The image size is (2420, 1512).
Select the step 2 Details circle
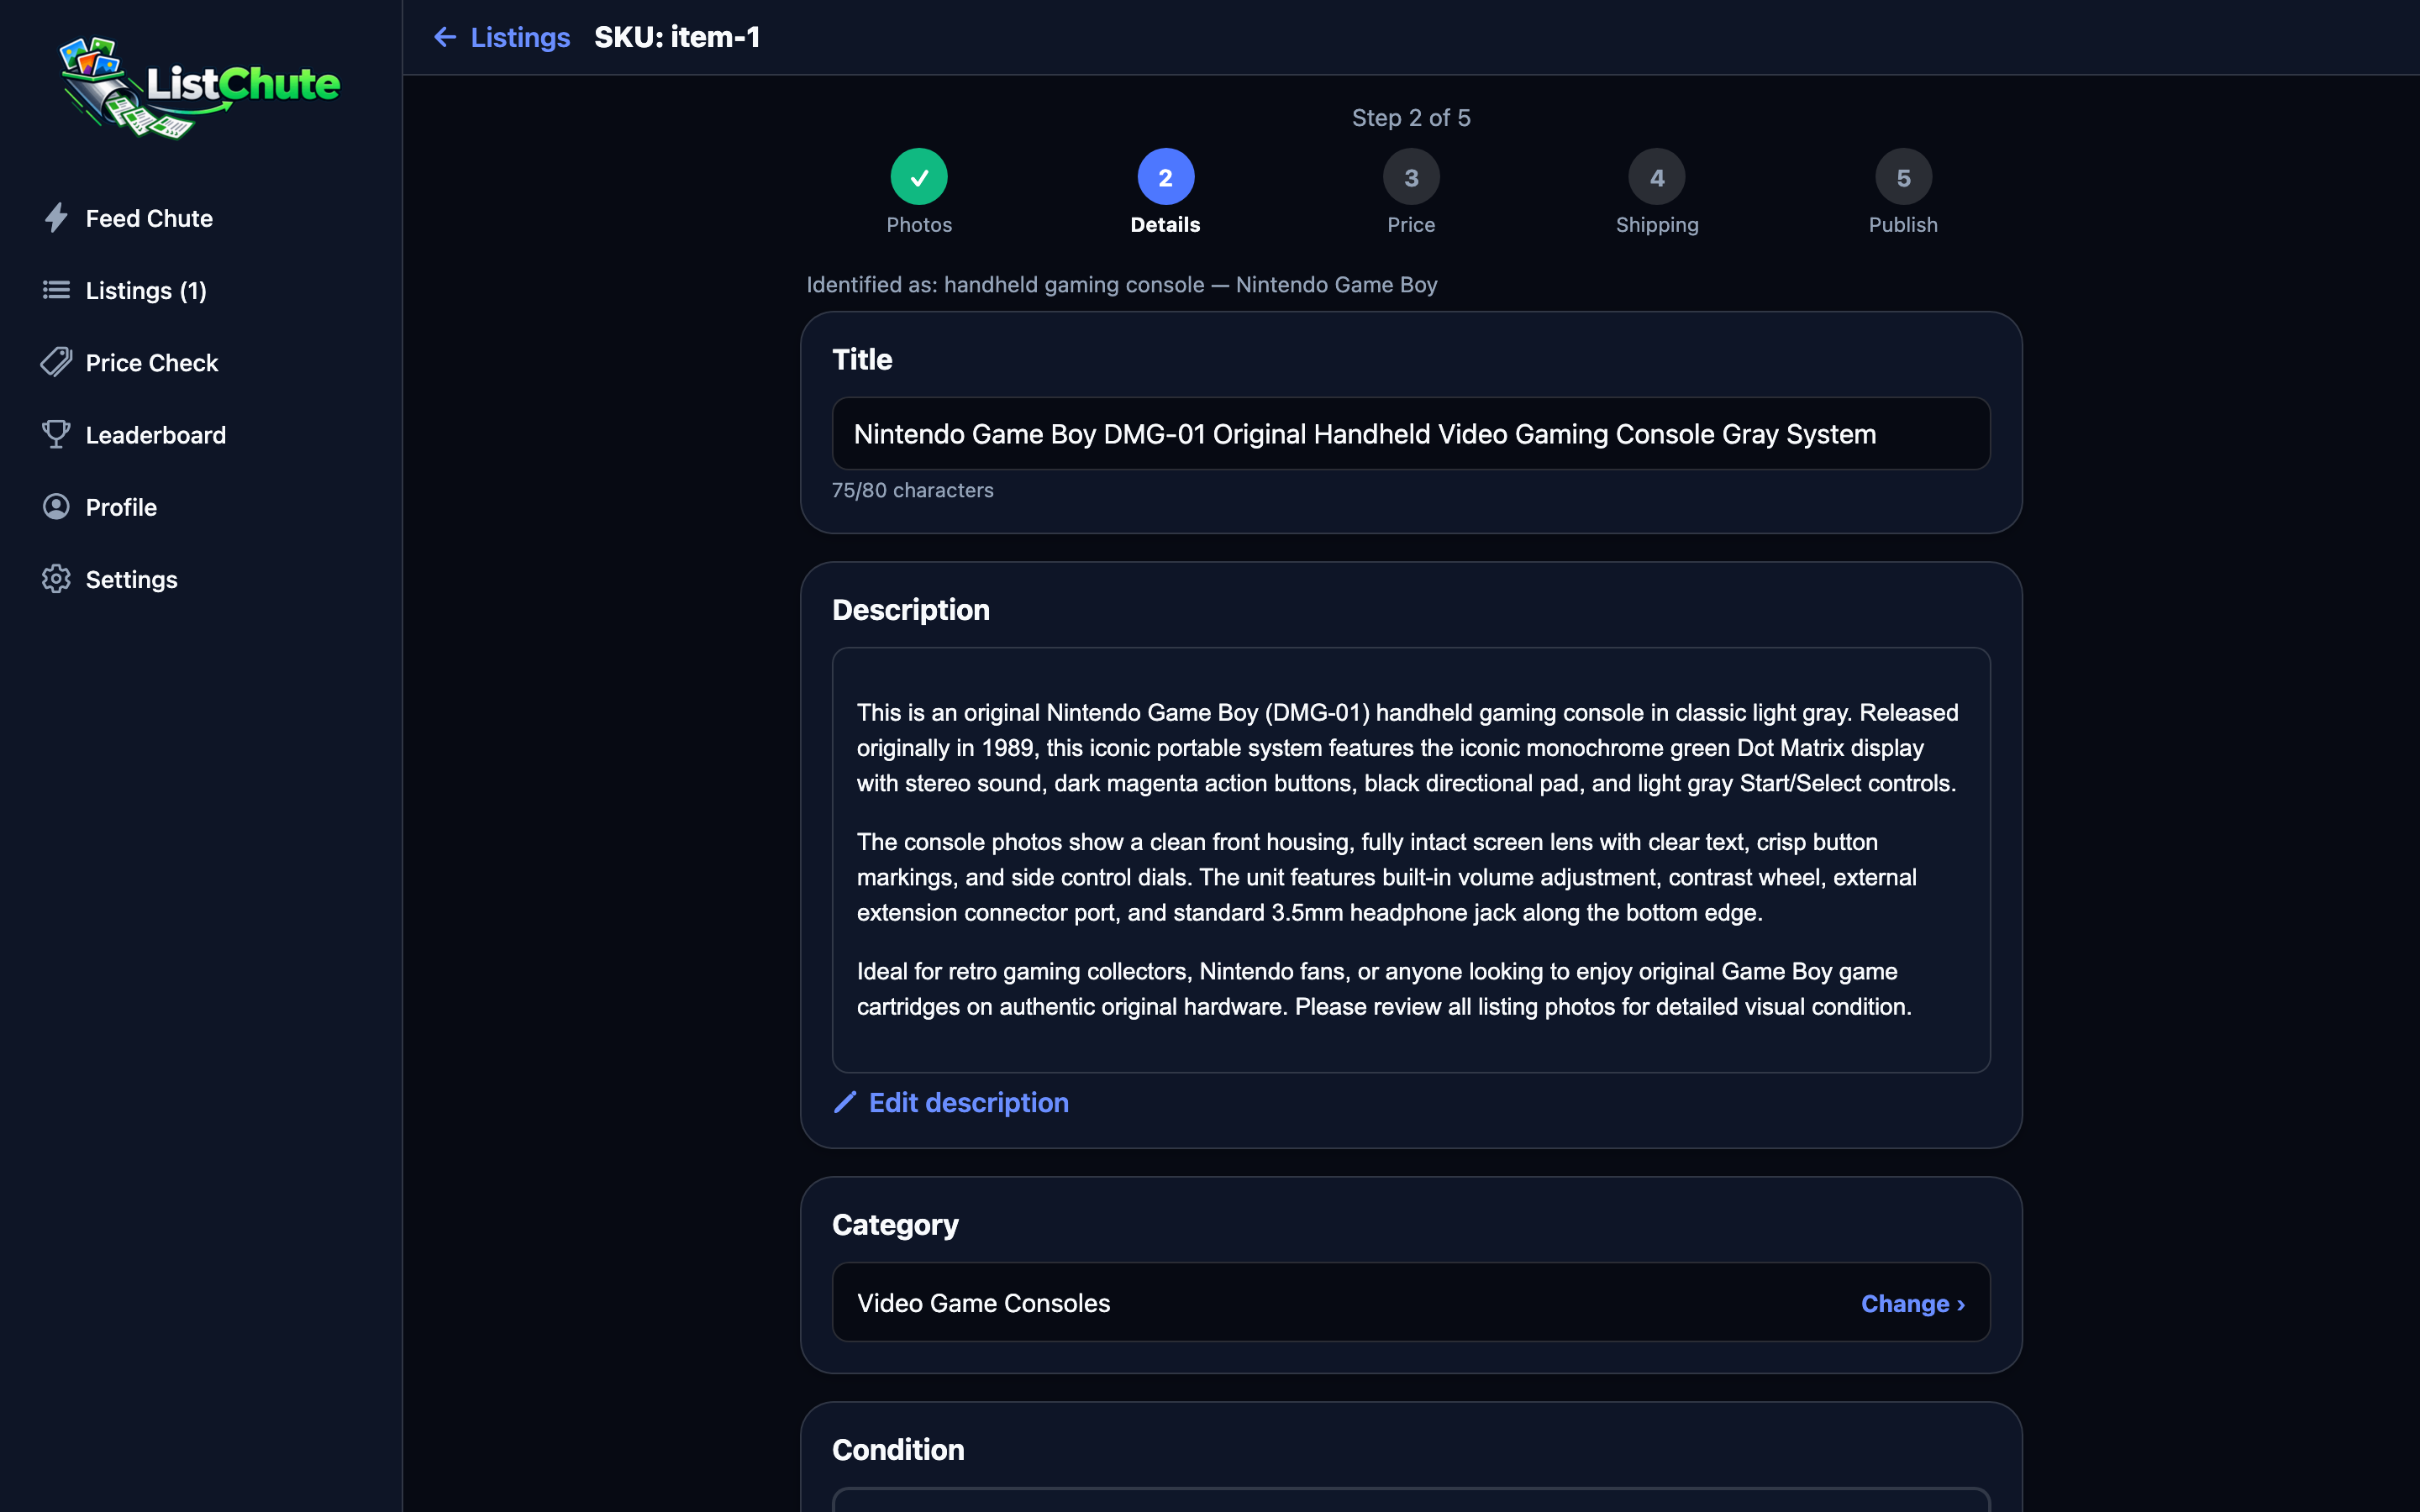tap(1165, 177)
